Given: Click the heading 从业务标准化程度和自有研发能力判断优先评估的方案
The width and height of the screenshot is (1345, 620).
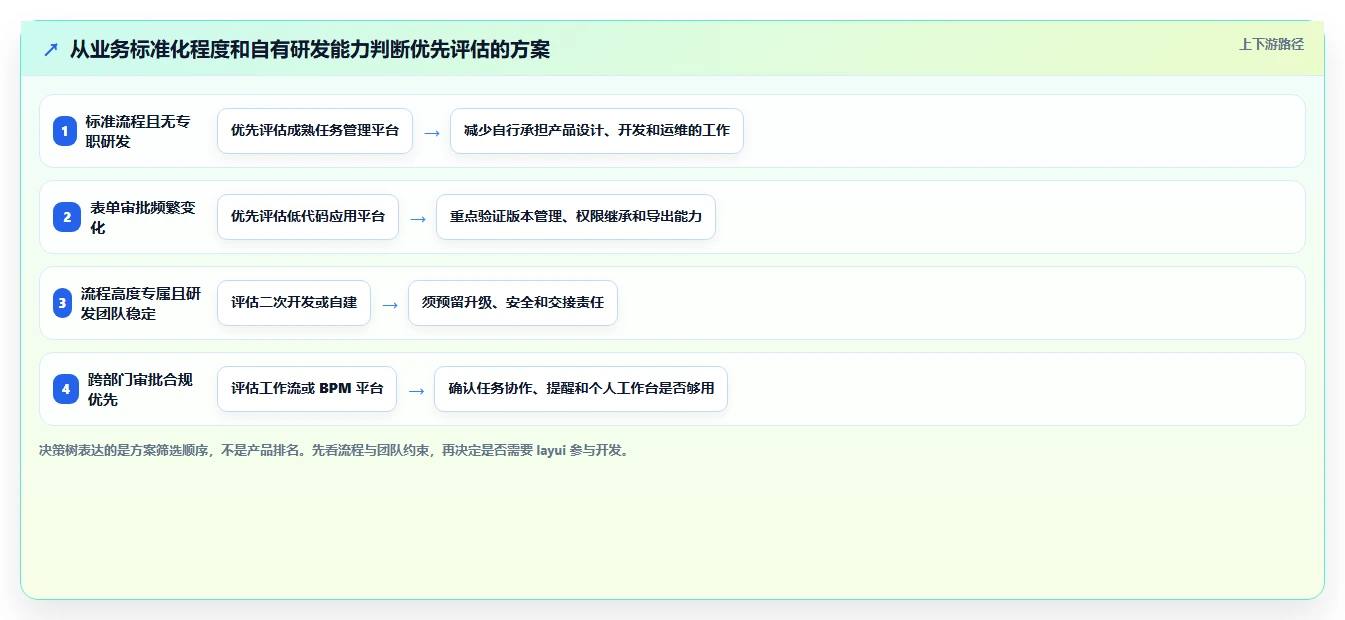Looking at the screenshot, I should tap(310, 49).
